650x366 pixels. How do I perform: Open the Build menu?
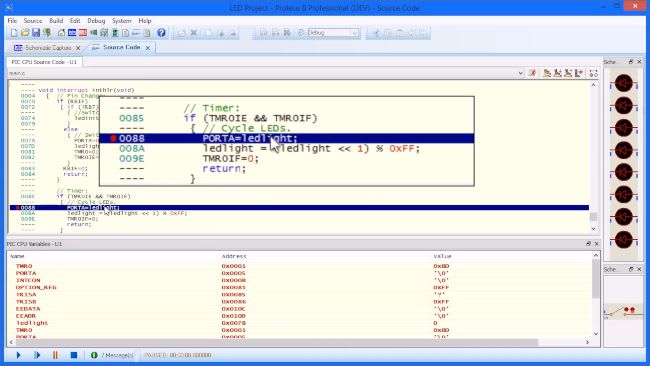click(x=56, y=21)
